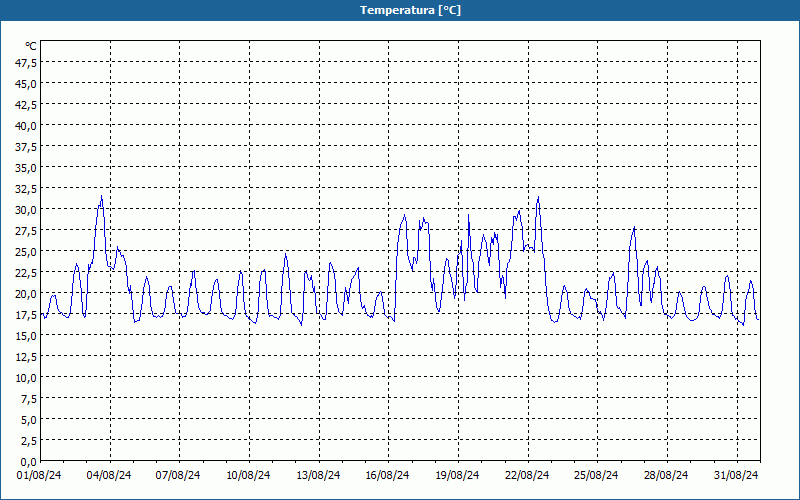800x500 pixels.
Task: Click the 19/08/24 date label
Action: coord(457,476)
